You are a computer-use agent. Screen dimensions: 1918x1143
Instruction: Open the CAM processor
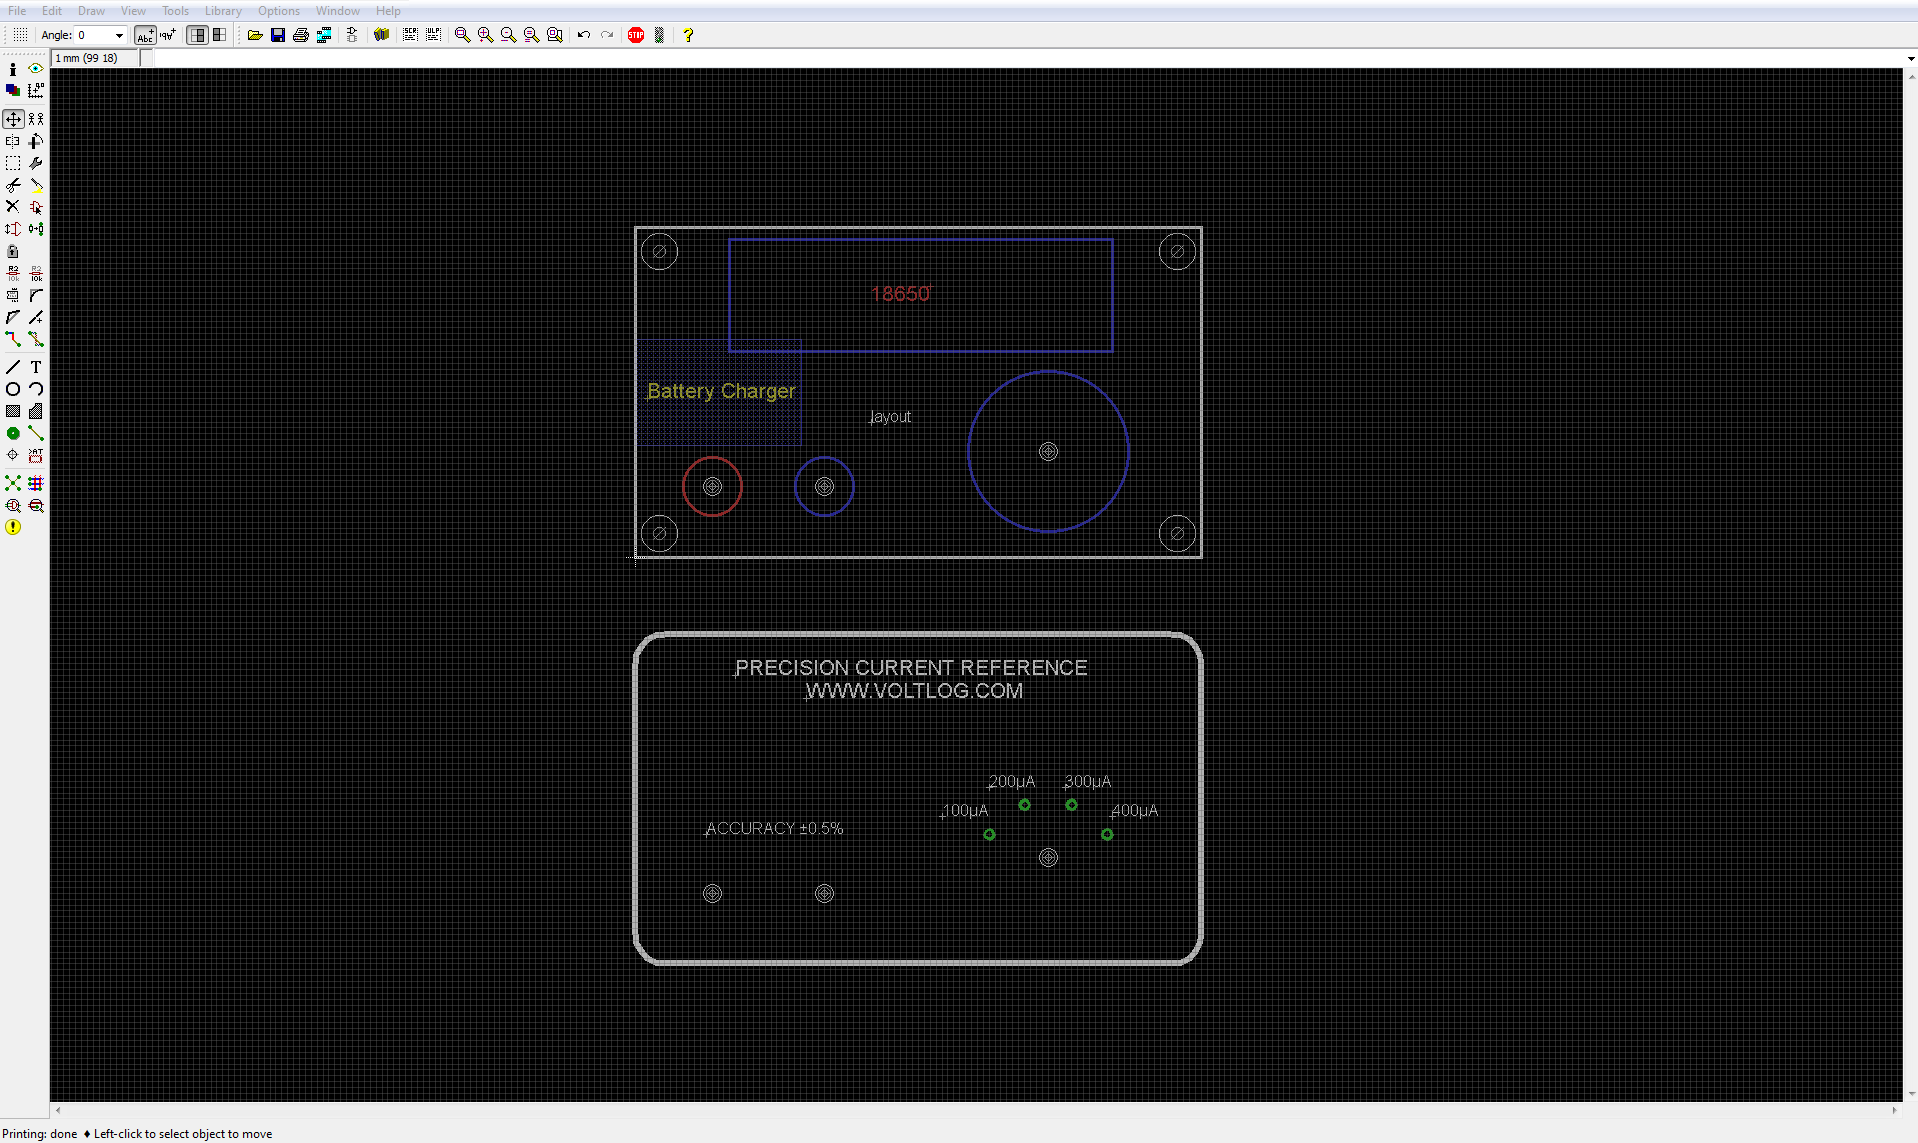click(324, 36)
